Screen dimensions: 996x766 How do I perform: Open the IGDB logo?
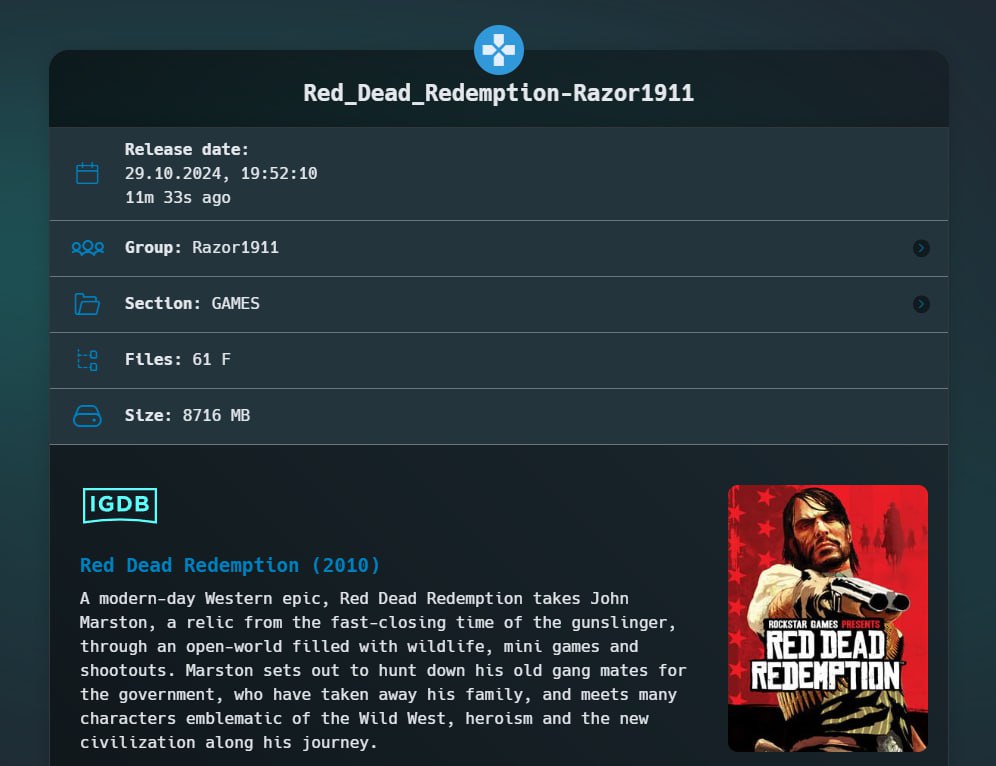click(x=120, y=506)
